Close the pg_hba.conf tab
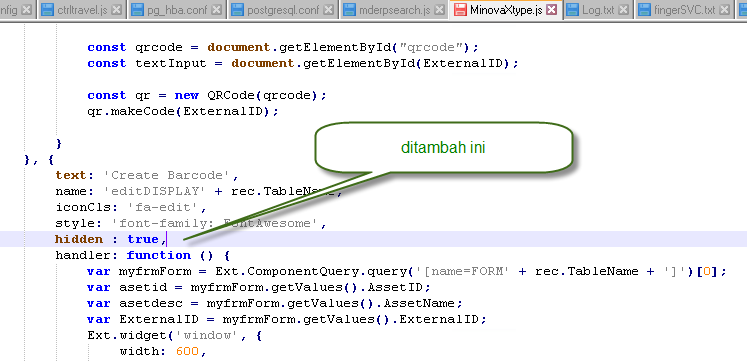Viewport: 747px width, 362px height. coord(217,10)
